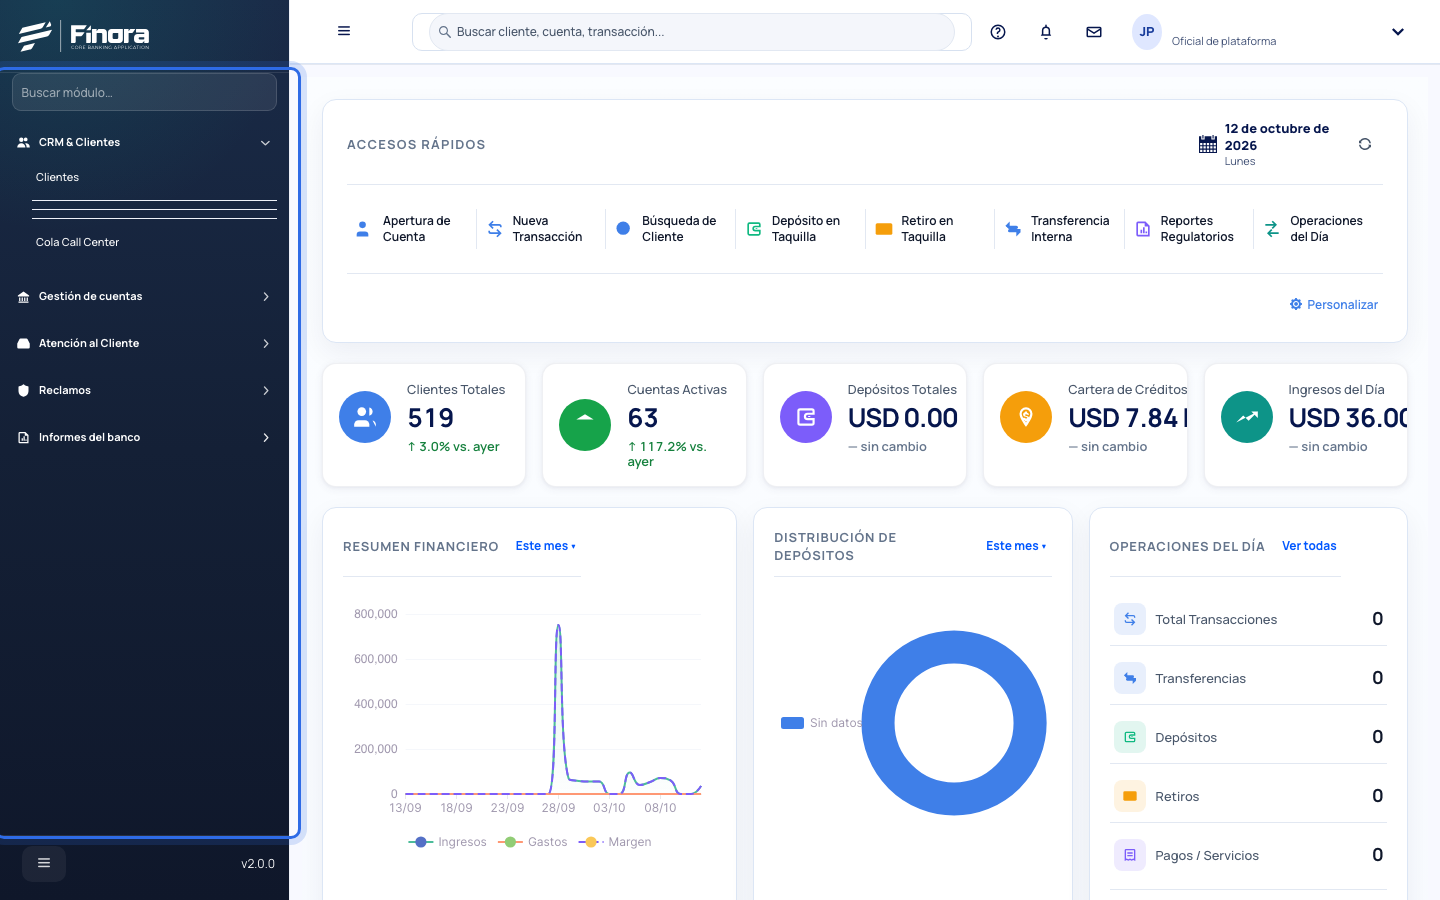Click the Total Transacciones row icon
This screenshot has width=1440, height=900.
(1130, 619)
